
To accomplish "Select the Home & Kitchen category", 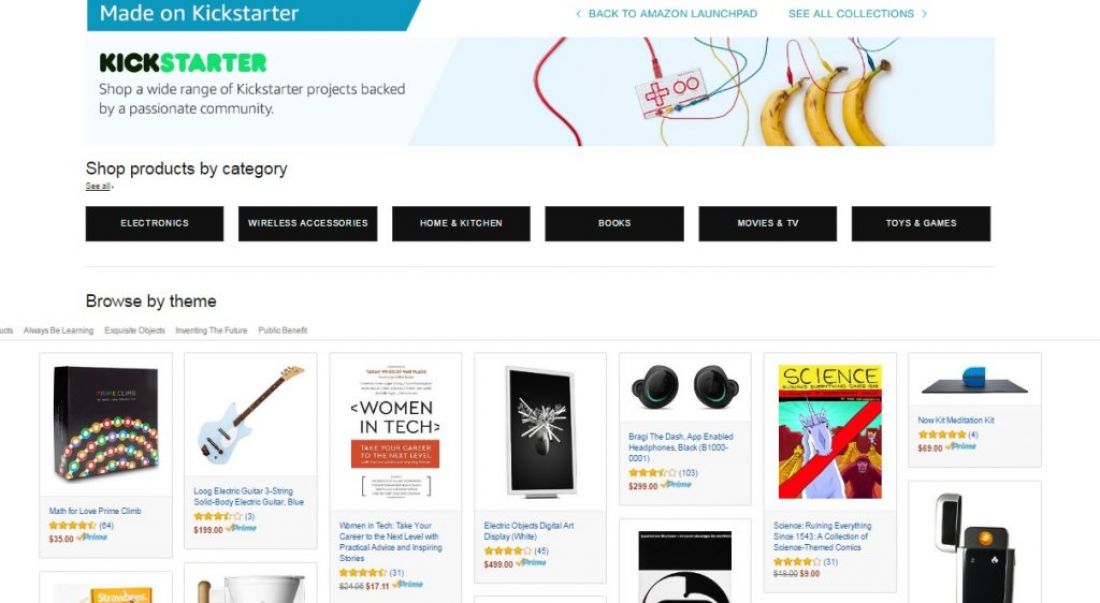I will point(461,224).
